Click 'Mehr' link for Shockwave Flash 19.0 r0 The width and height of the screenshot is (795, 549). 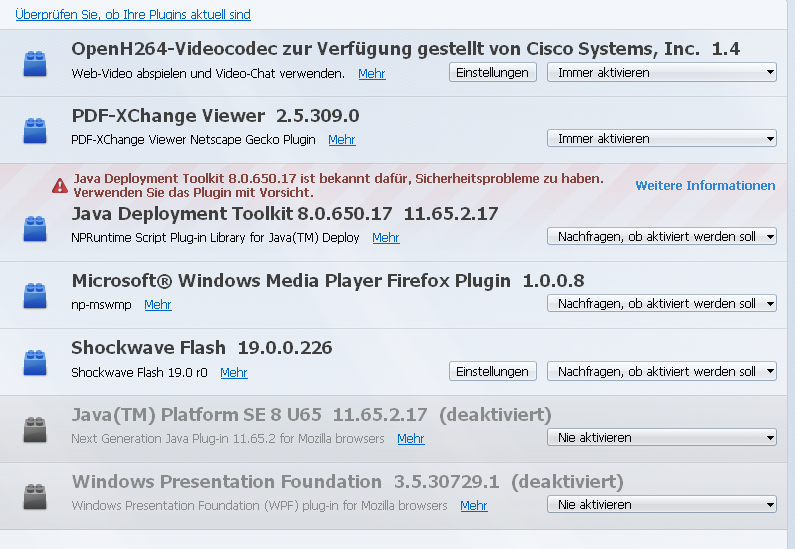pyautogui.click(x=234, y=372)
